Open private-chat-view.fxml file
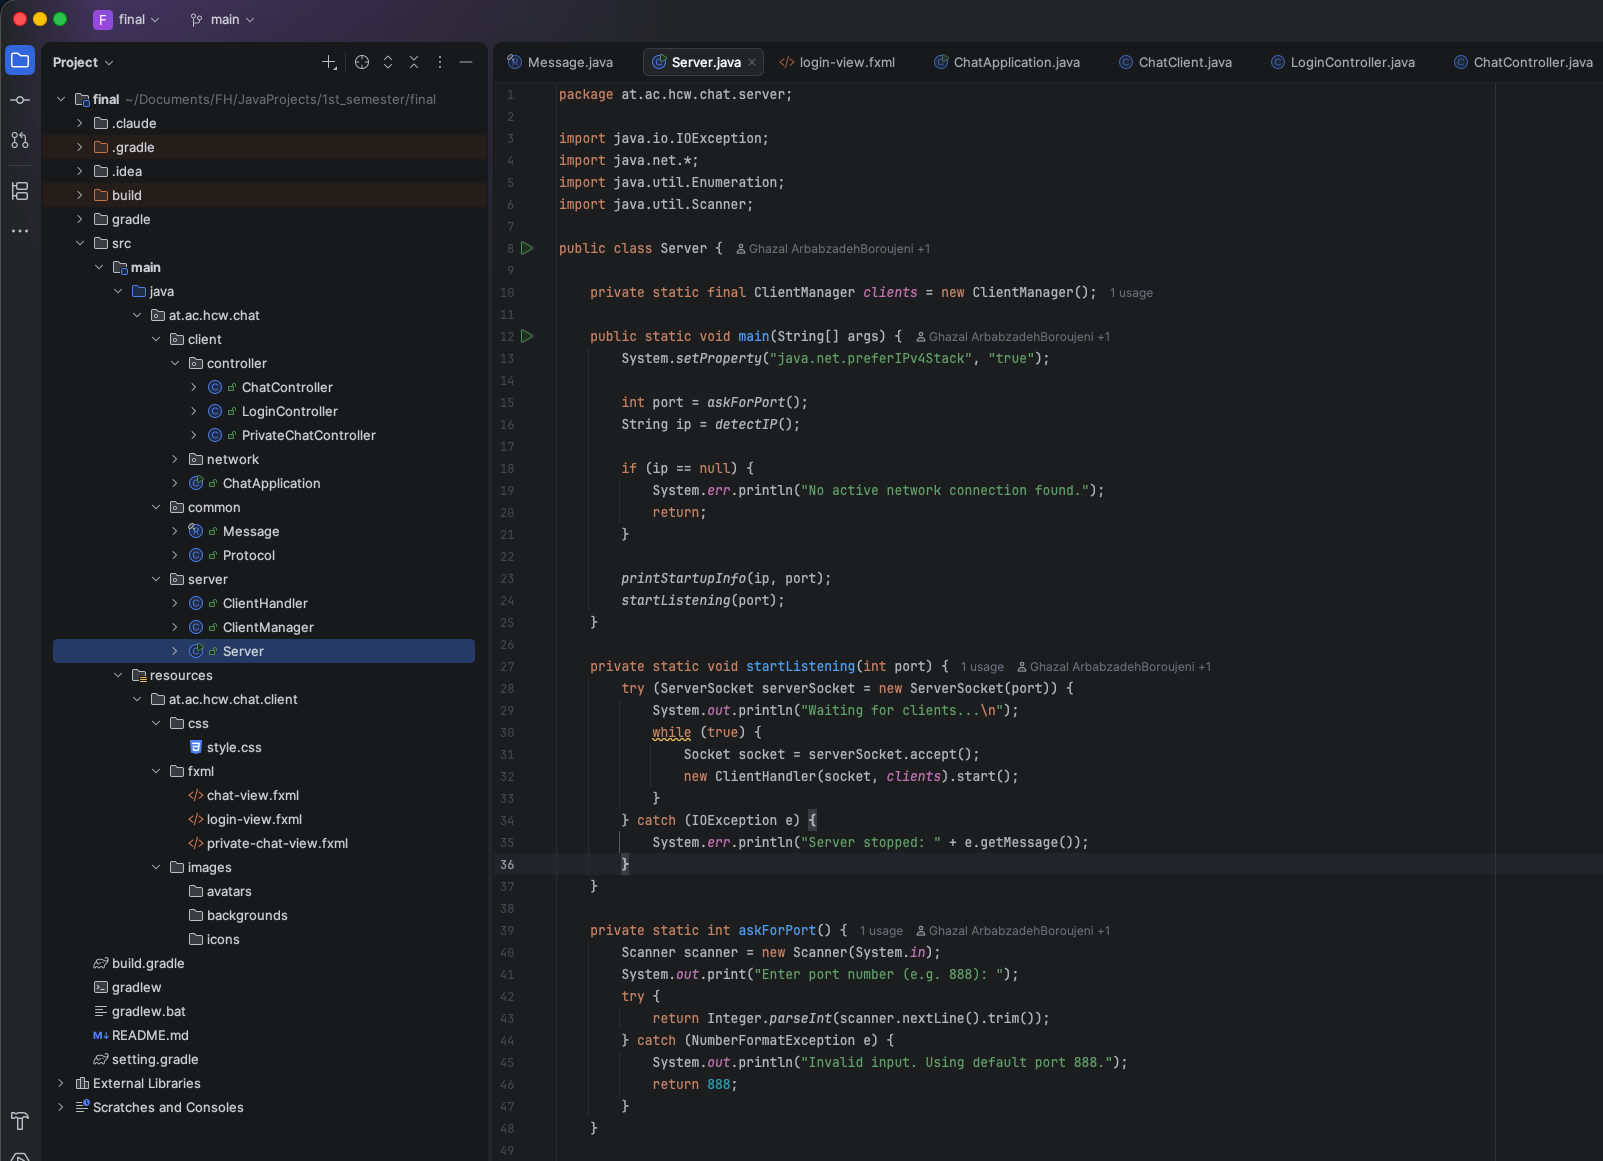 pyautogui.click(x=277, y=843)
